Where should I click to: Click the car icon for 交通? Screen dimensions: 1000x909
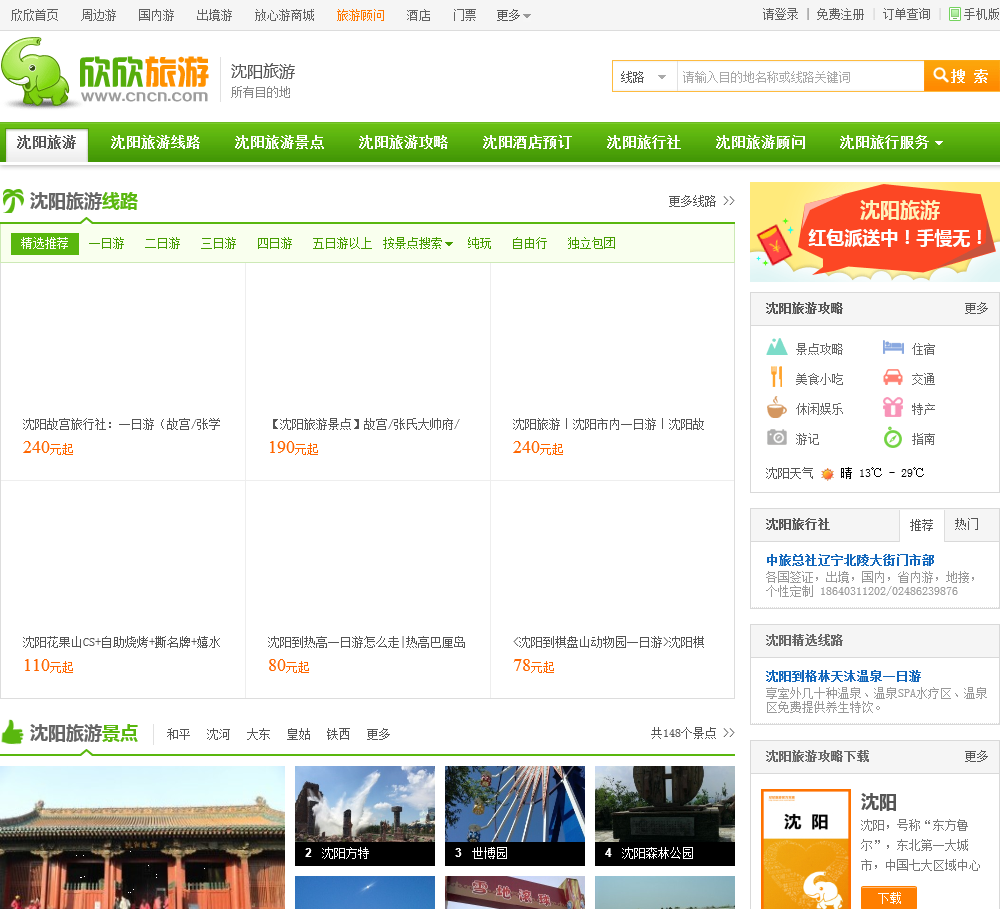coord(893,378)
